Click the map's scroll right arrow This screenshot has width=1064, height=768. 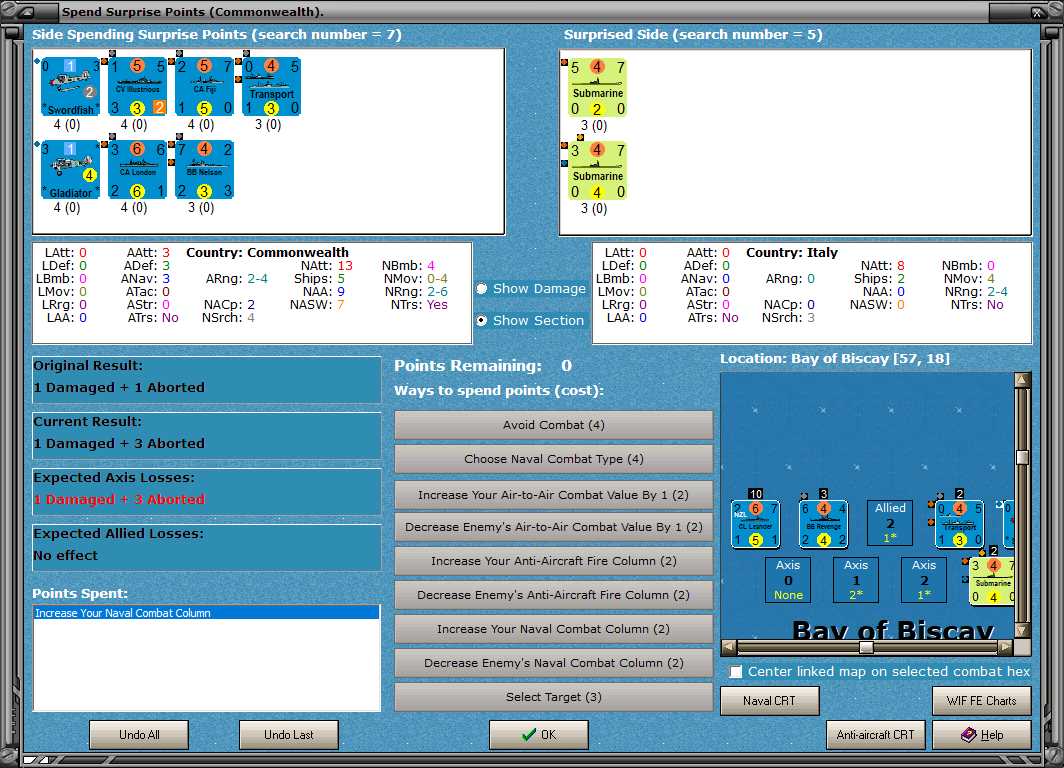click(x=1006, y=647)
